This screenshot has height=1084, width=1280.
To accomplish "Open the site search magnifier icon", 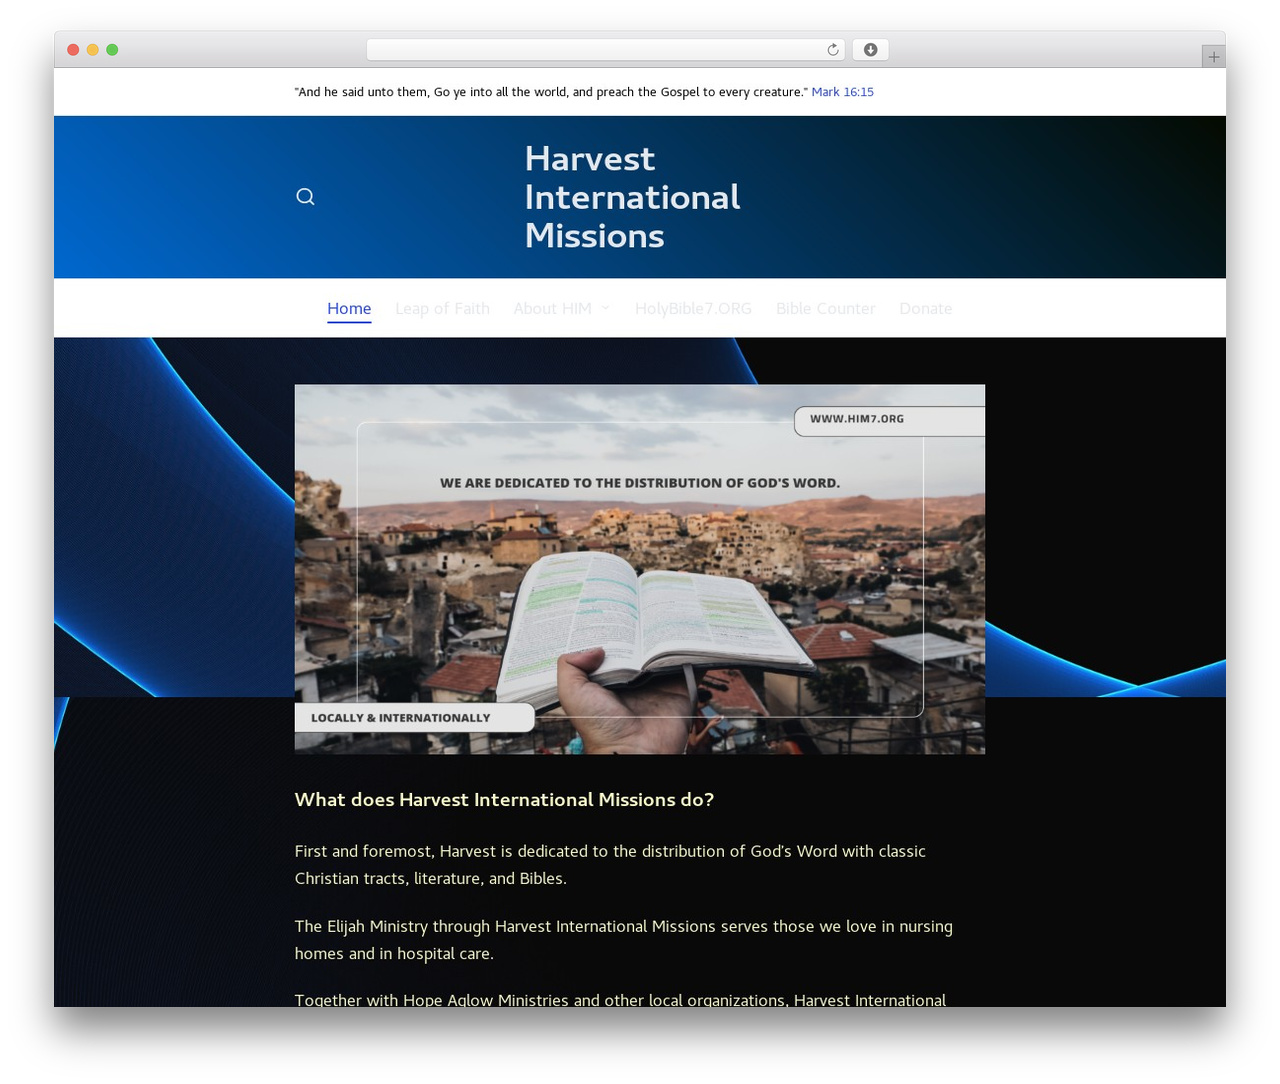I will (305, 197).
